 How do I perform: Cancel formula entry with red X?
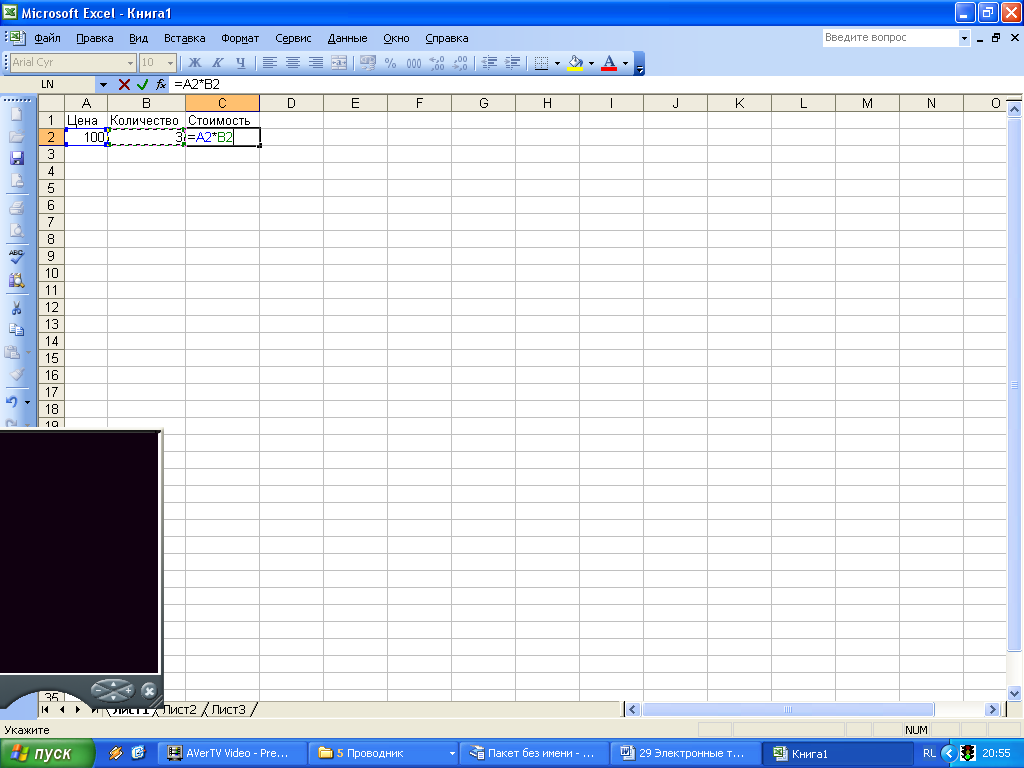point(124,85)
